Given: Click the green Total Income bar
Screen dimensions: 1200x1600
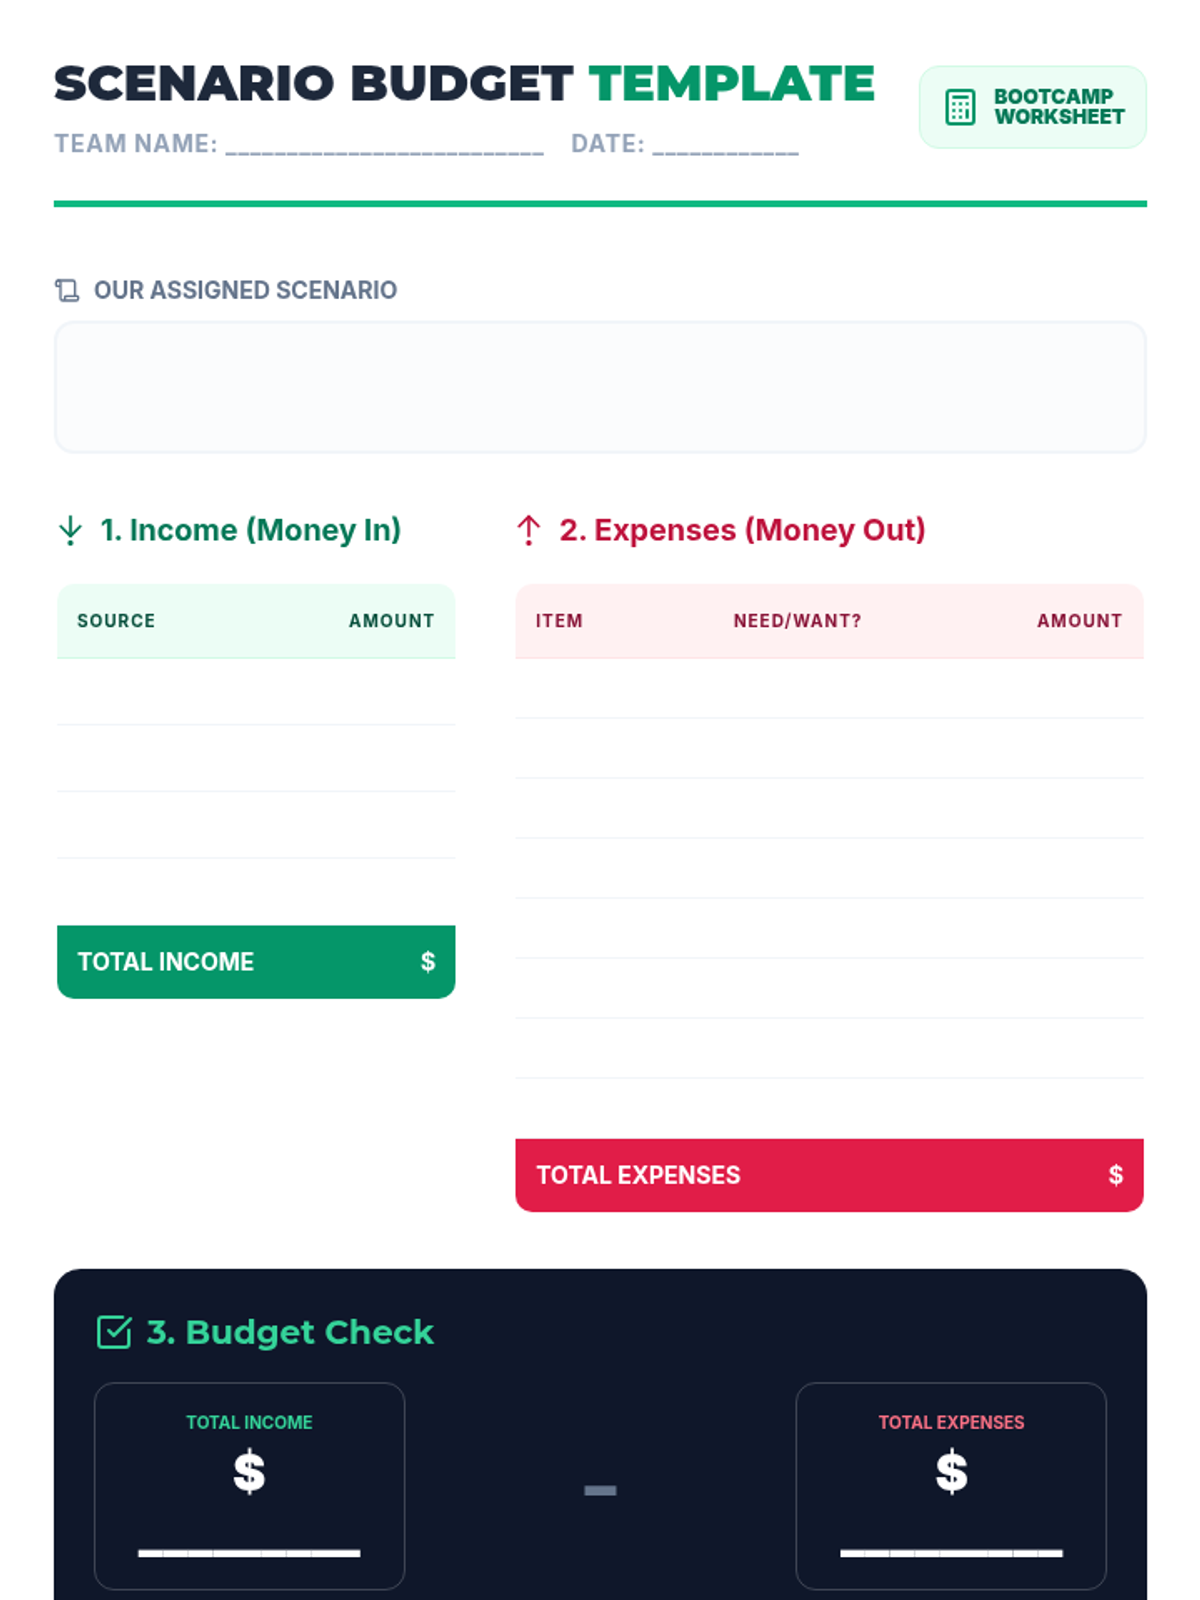Looking at the screenshot, I should (x=256, y=962).
